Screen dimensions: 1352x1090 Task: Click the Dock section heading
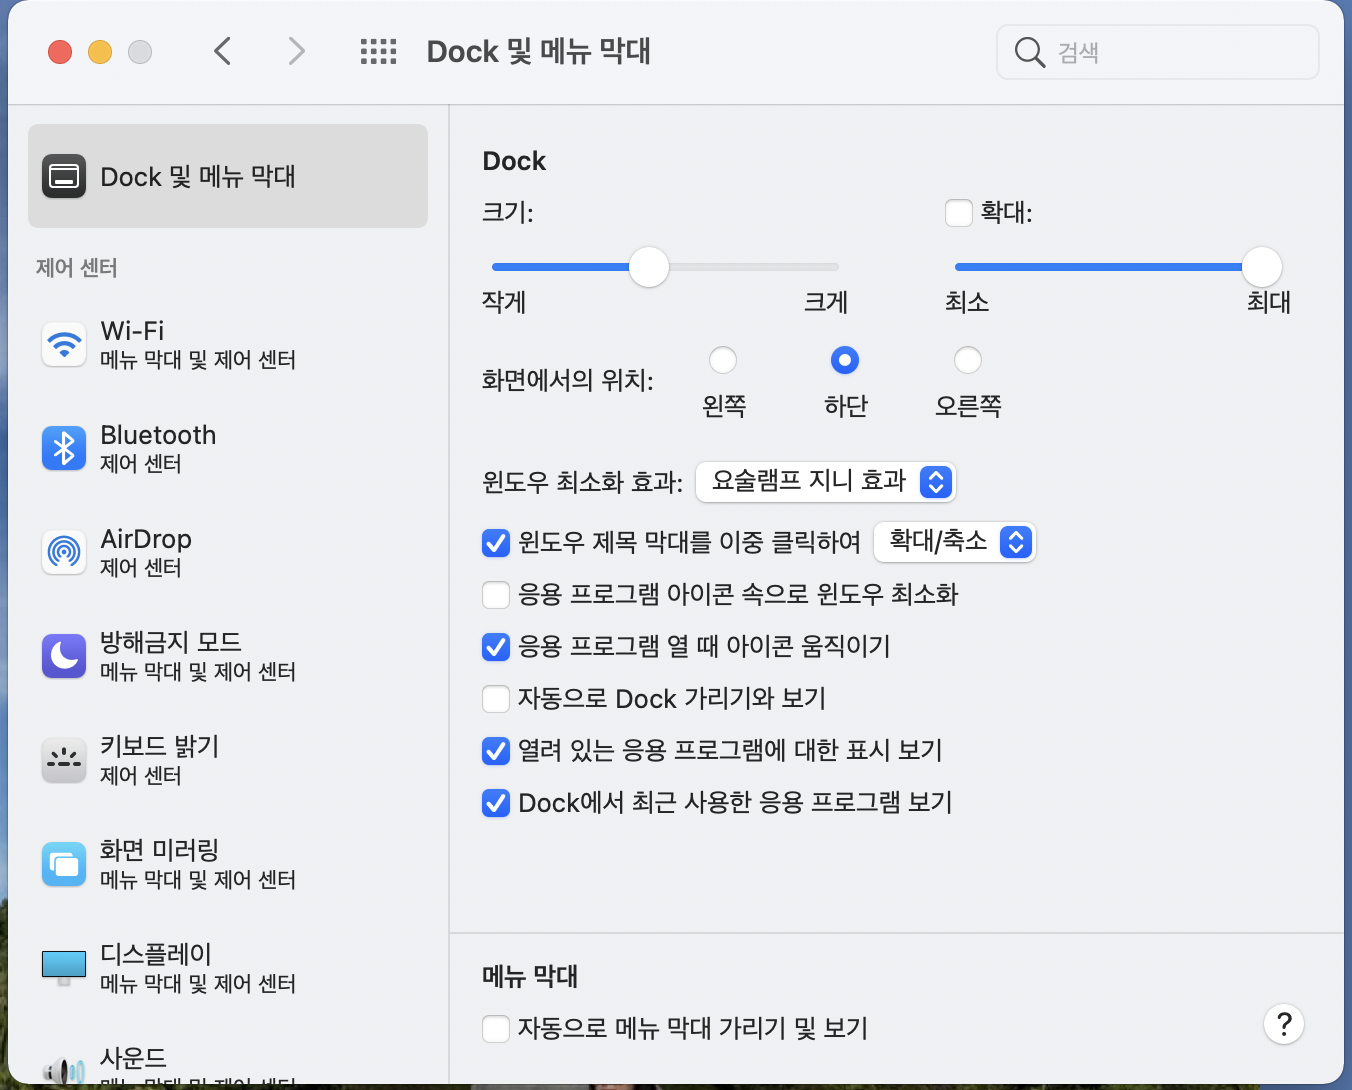[514, 161]
